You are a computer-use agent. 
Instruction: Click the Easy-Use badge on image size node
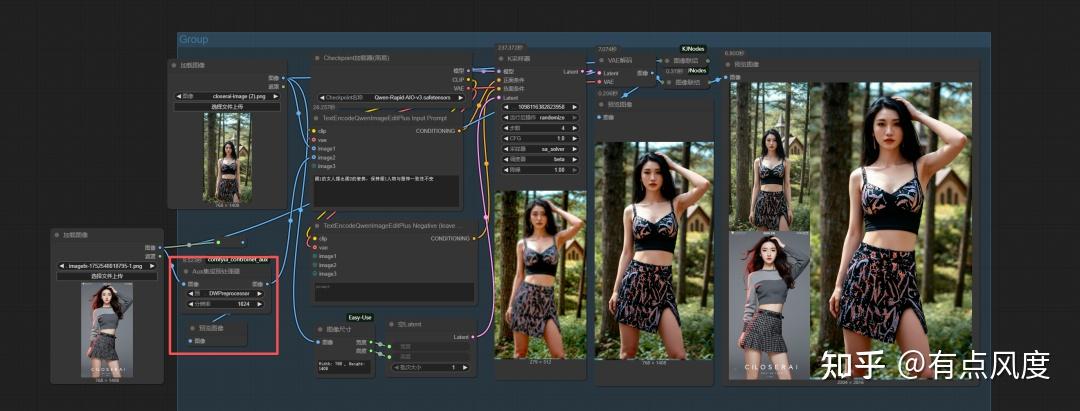(x=360, y=317)
